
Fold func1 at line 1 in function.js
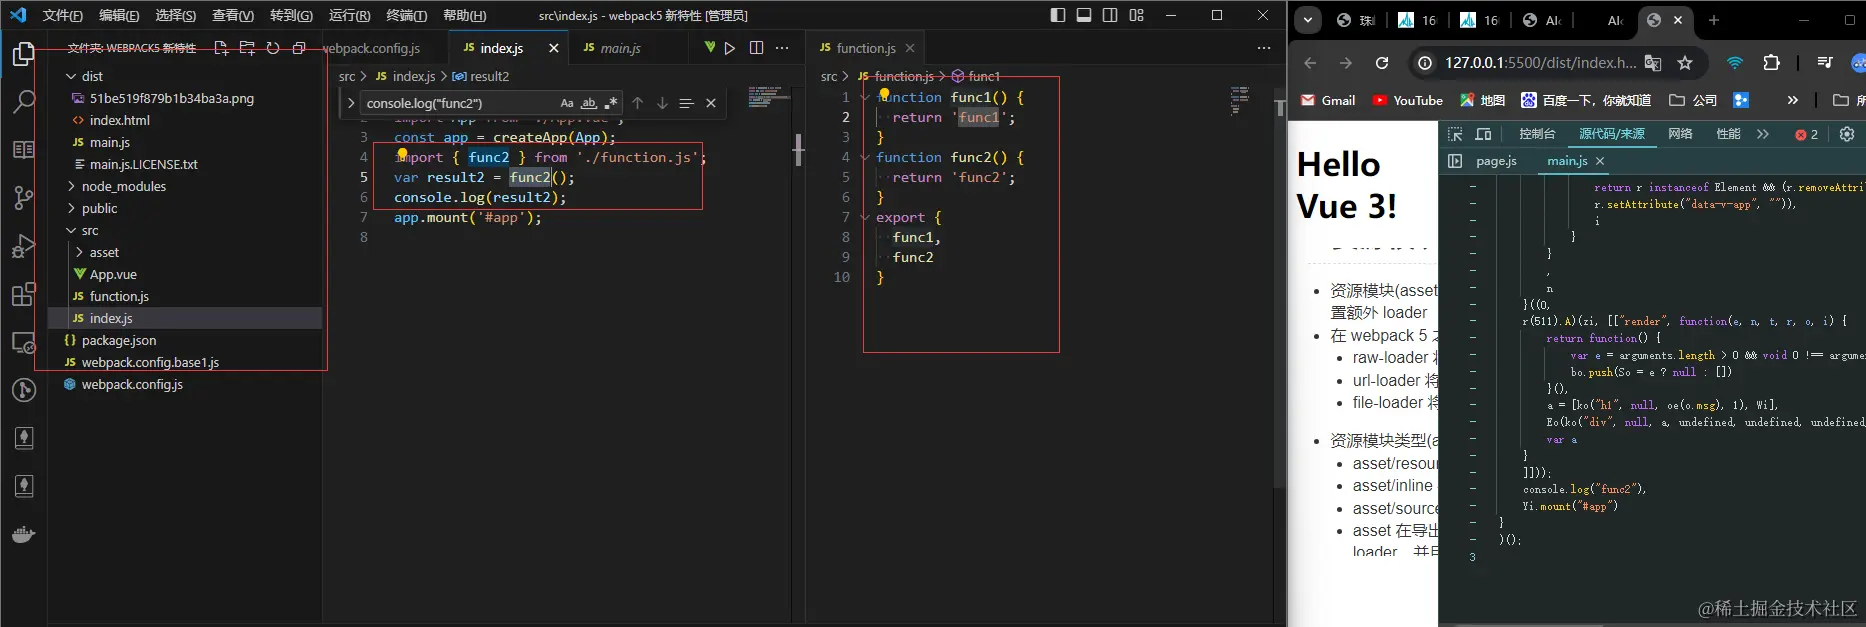pos(865,97)
